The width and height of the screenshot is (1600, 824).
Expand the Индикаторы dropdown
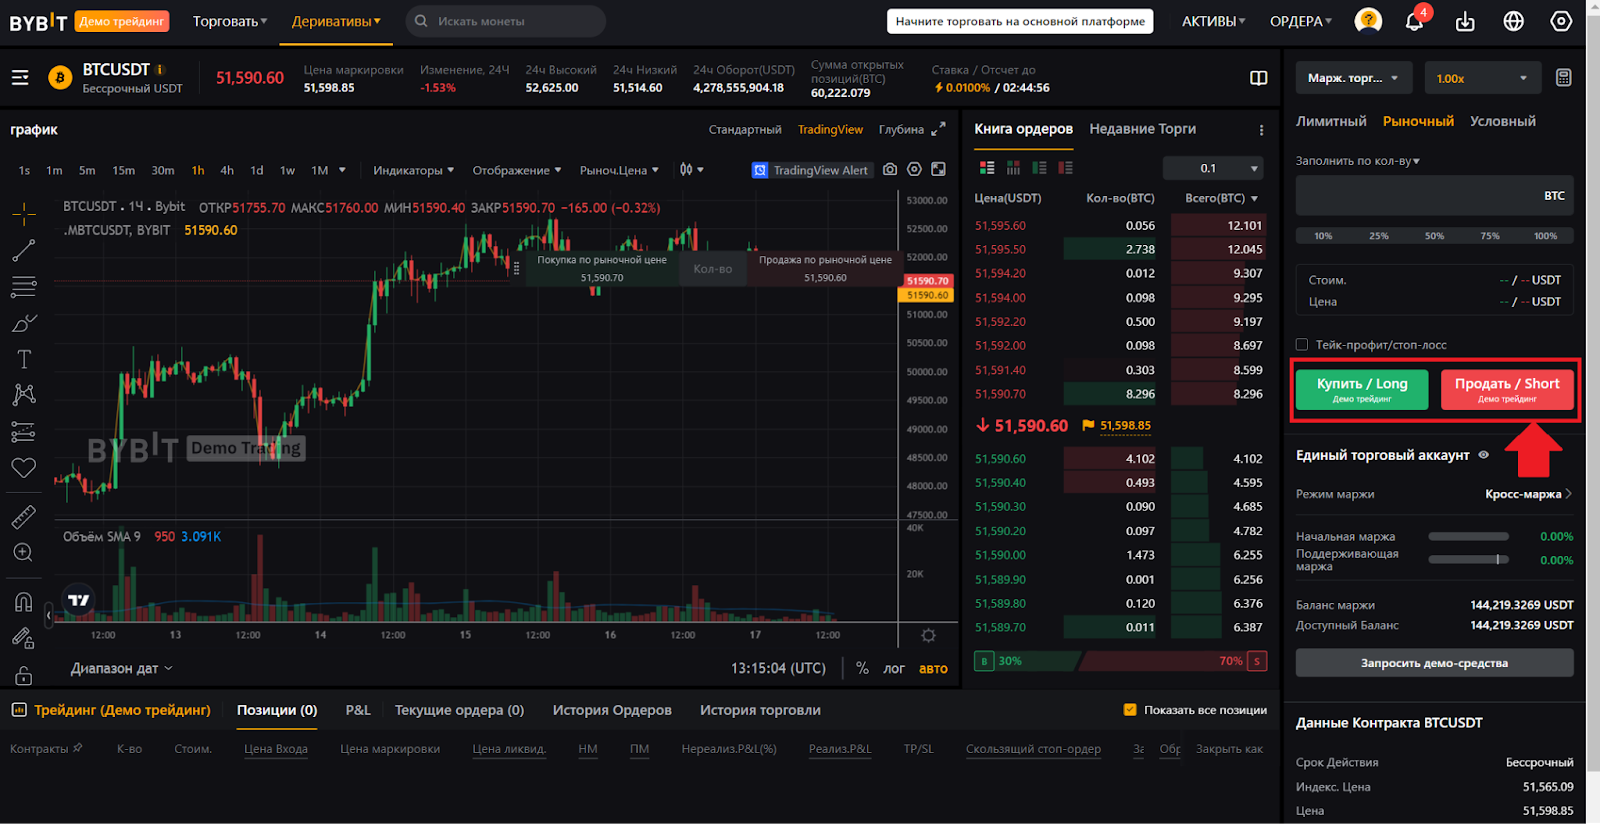[413, 170]
